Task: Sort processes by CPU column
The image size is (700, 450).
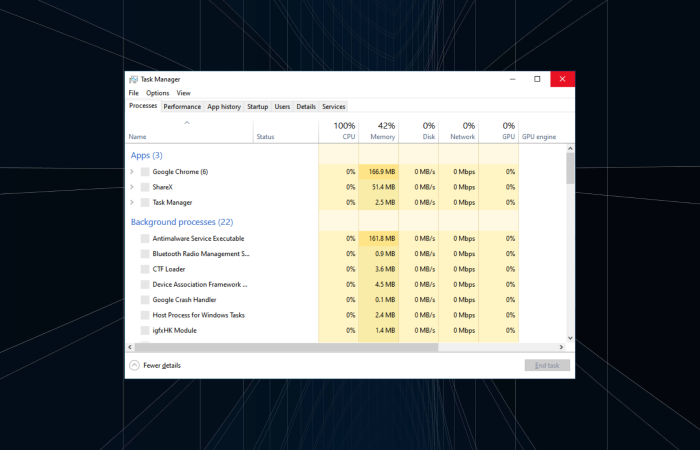Action: 338,131
